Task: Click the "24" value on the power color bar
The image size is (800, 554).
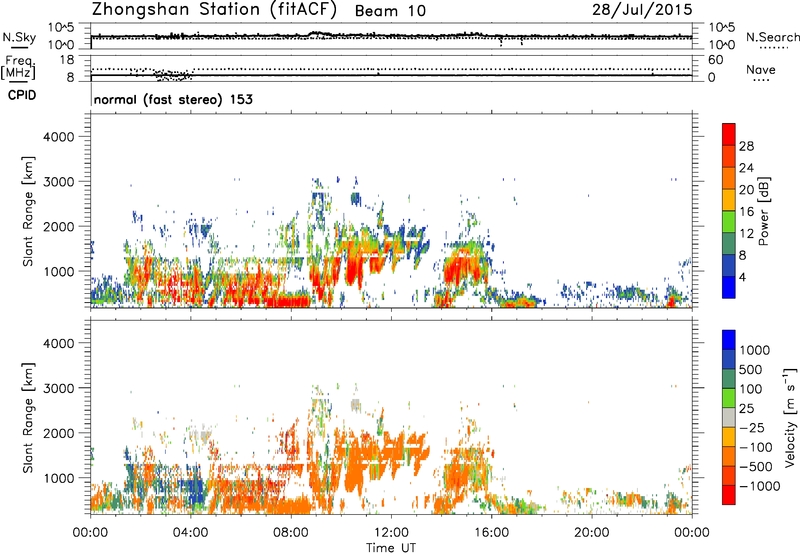Action: (746, 168)
